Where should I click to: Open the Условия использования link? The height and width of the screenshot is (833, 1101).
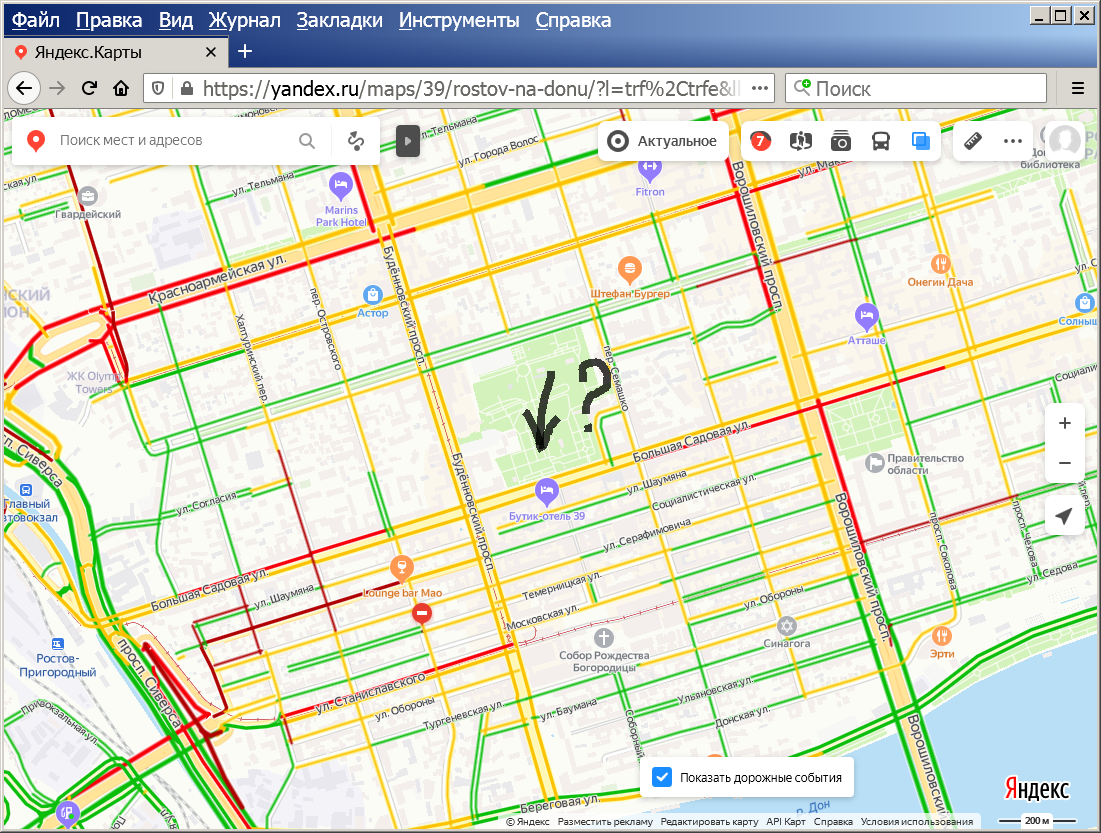[x=917, y=822]
